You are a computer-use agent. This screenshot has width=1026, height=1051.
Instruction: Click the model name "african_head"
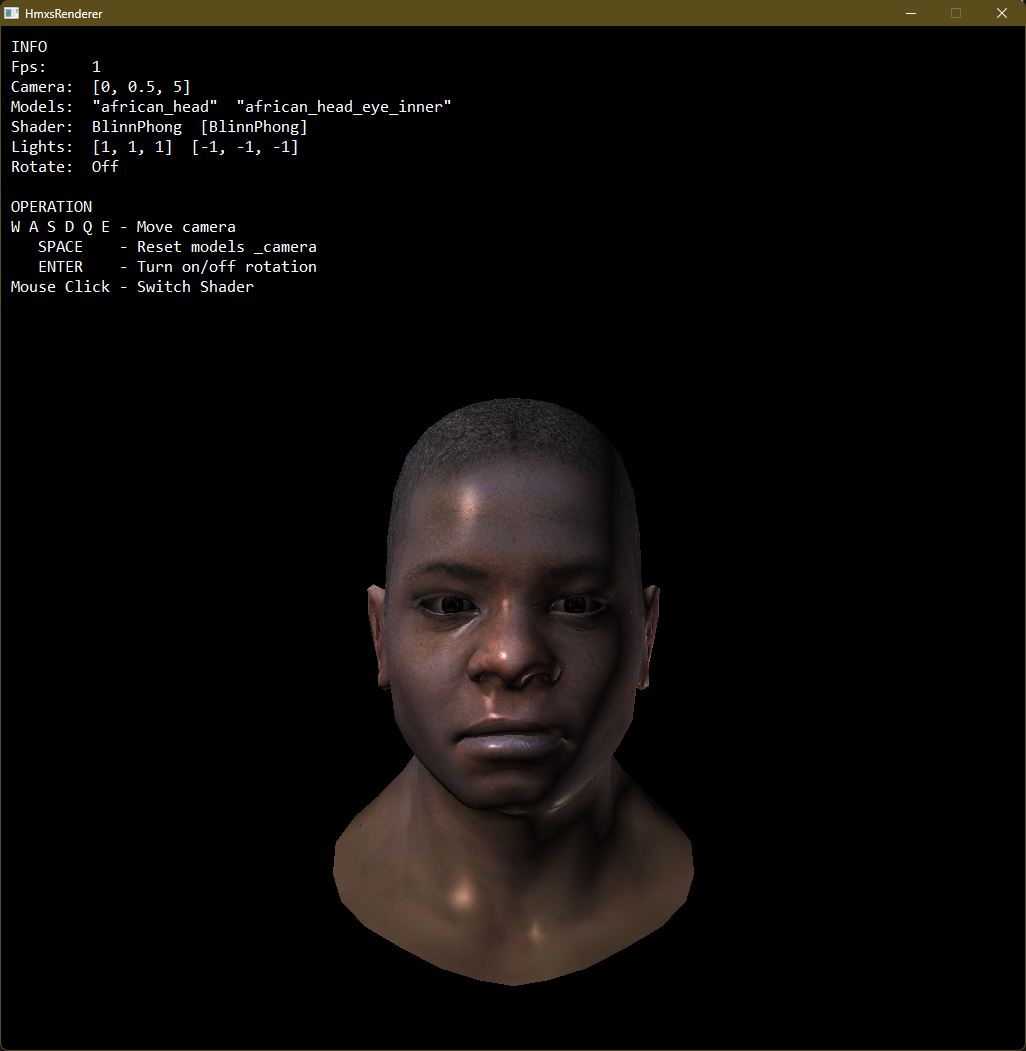click(155, 107)
